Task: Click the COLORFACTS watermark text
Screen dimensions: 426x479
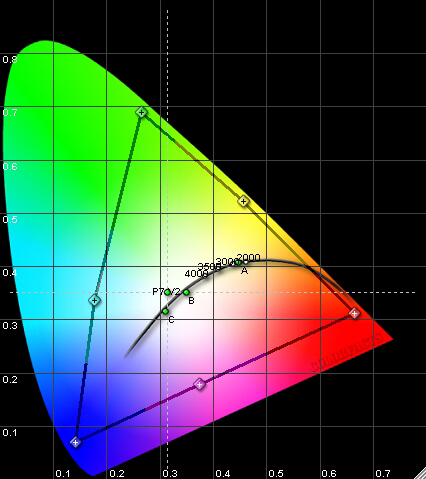Action: 347,352
